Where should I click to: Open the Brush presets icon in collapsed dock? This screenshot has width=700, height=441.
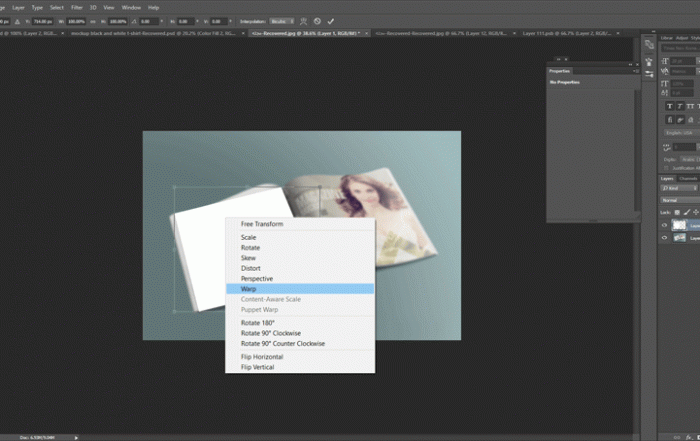tap(649, 62)
